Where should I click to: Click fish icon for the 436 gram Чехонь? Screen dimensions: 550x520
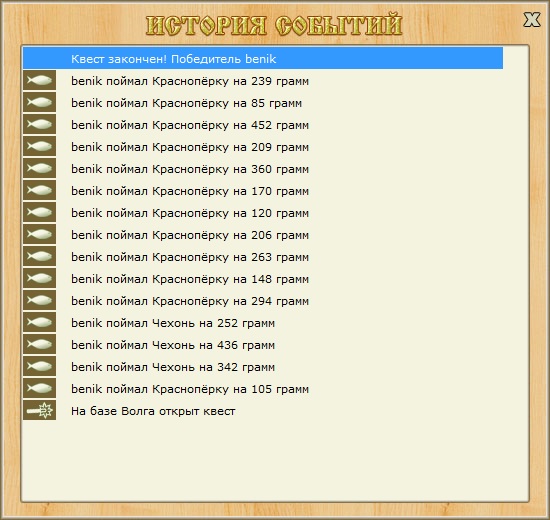(39, 344)
